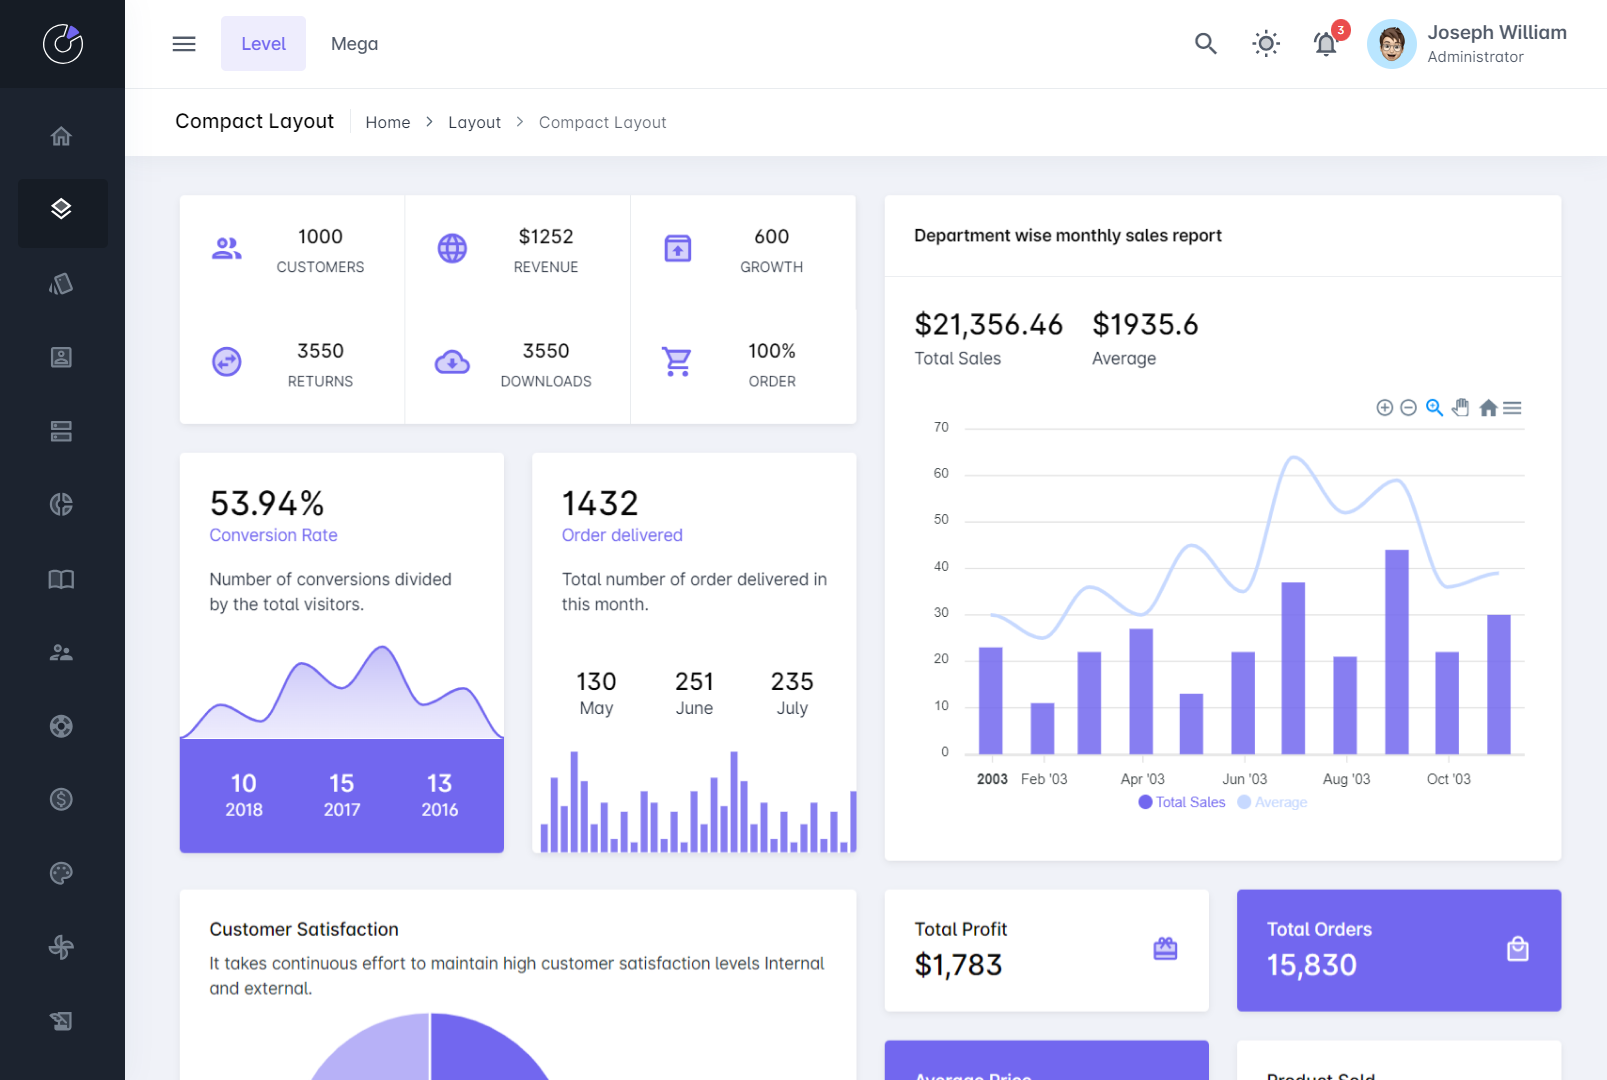Click the Layout breadcrumb link
This screenshot has height=1080, width=1607.
click(x=474, y=122)
